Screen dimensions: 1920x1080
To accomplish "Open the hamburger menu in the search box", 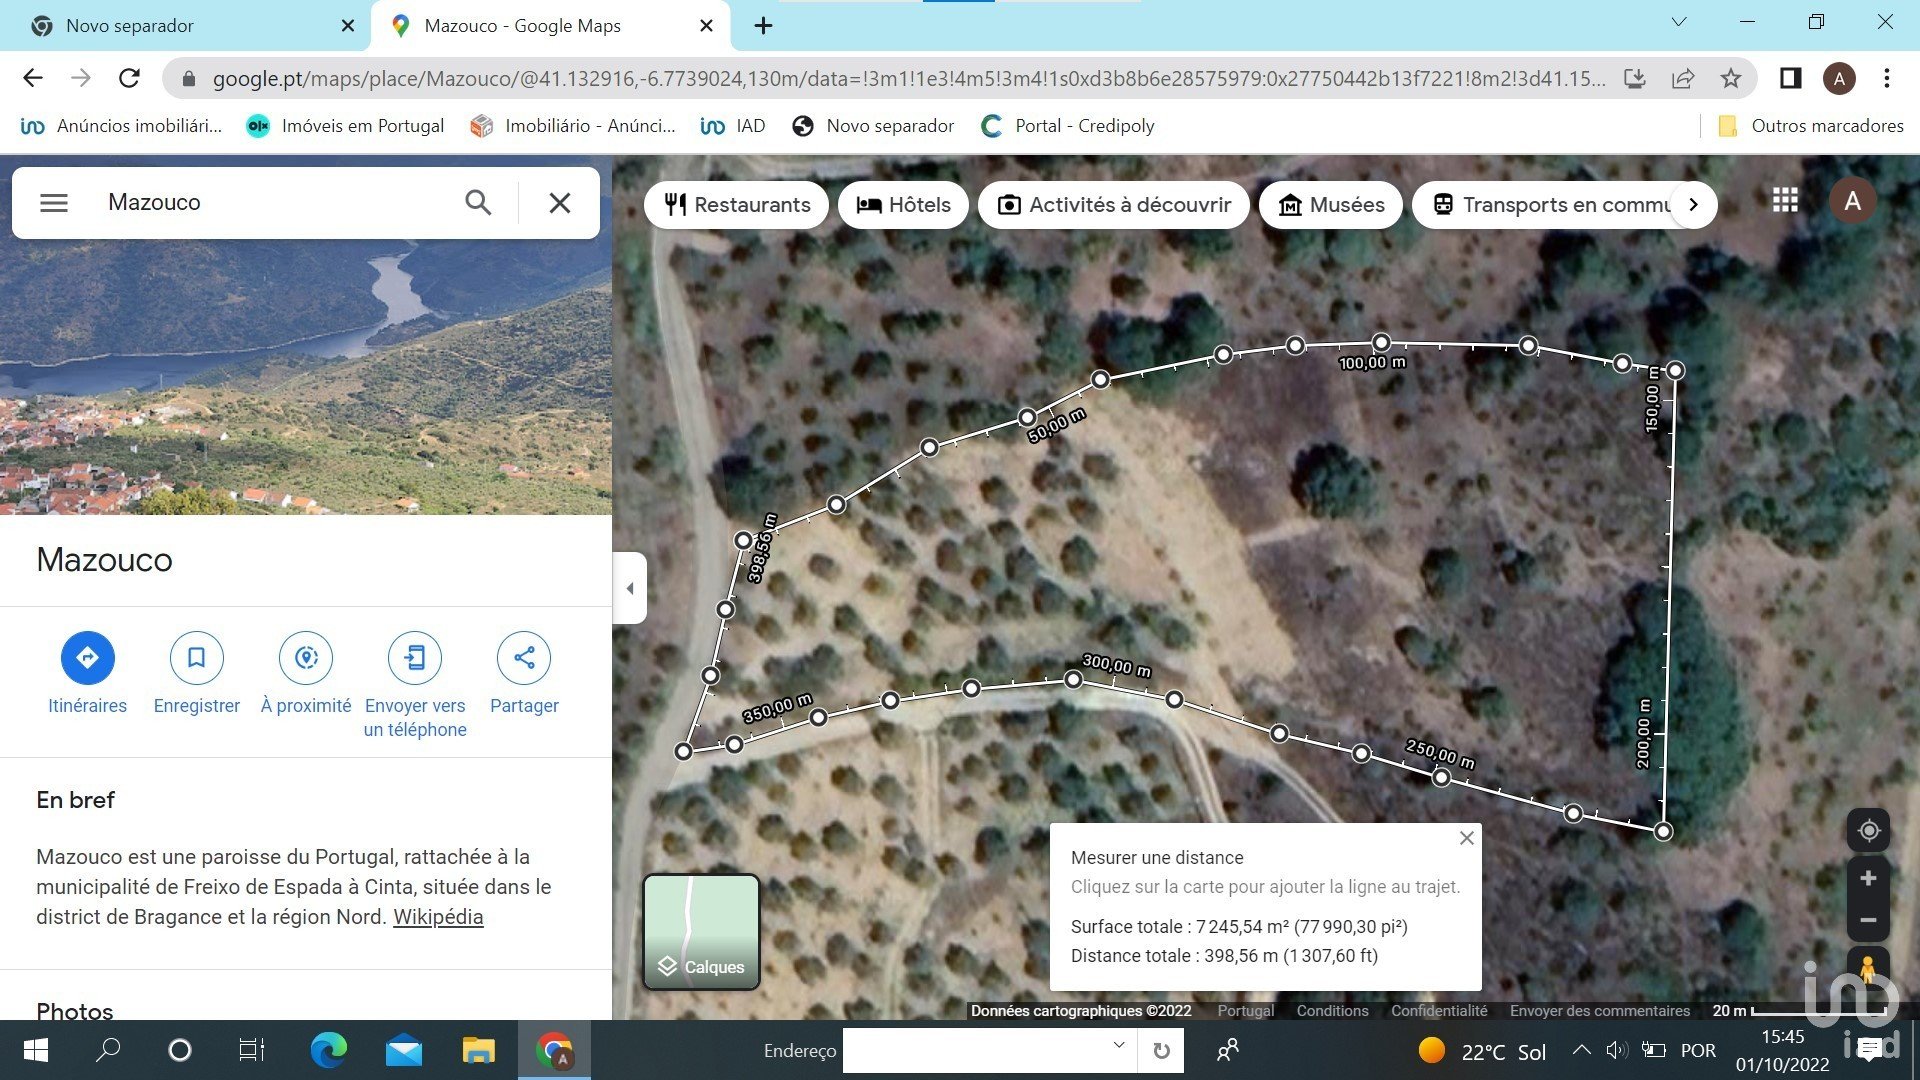I will point(54,203).
